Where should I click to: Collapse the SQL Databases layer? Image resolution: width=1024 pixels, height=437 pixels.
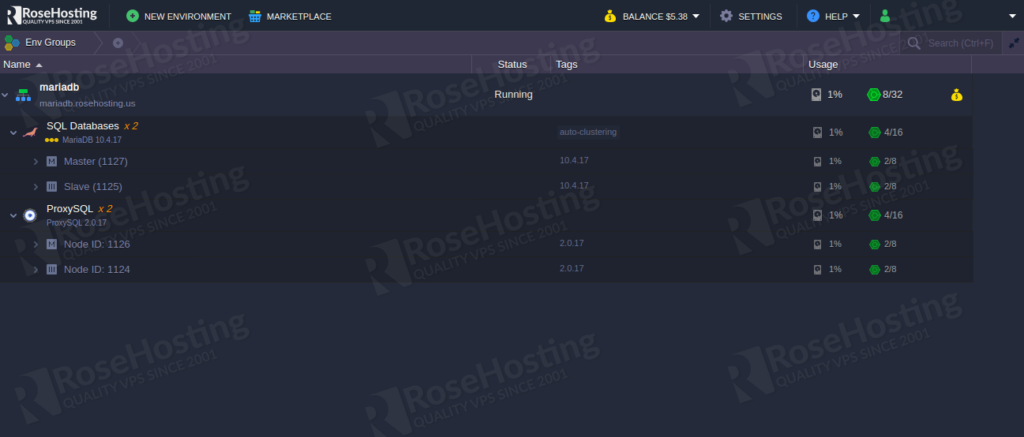pyautogui.click(x=13, y=132)
